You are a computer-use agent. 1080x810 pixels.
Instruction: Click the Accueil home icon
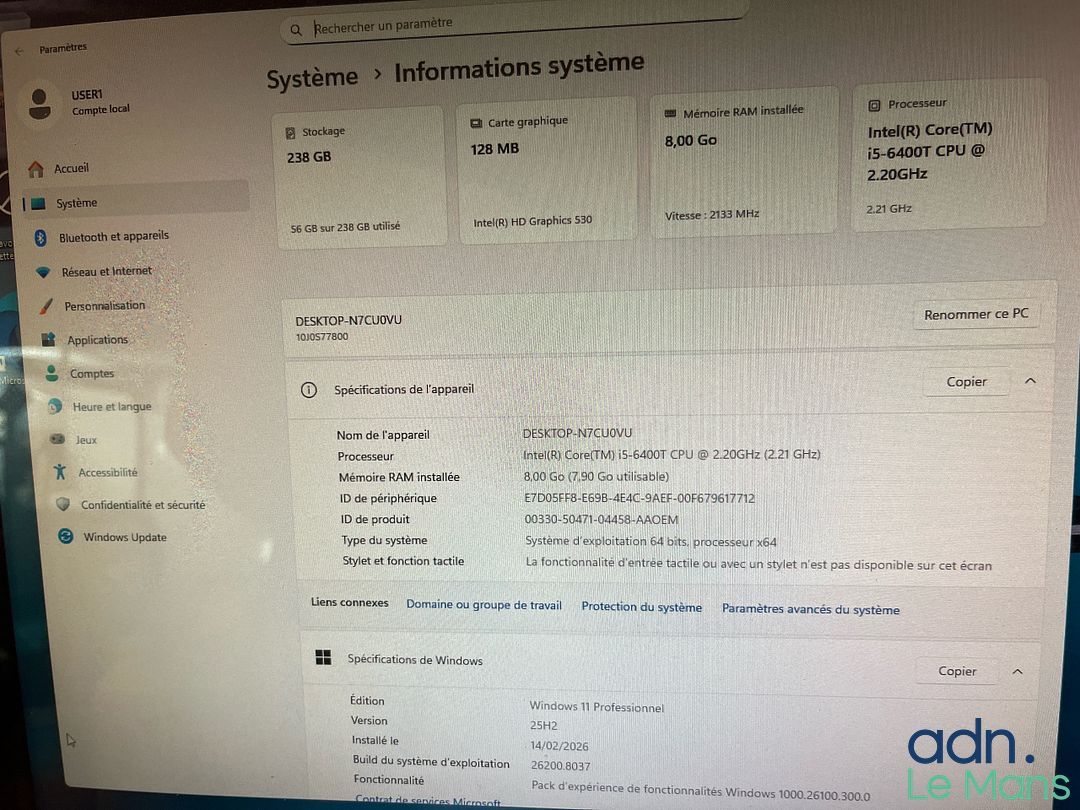click(x=36, y=169)
